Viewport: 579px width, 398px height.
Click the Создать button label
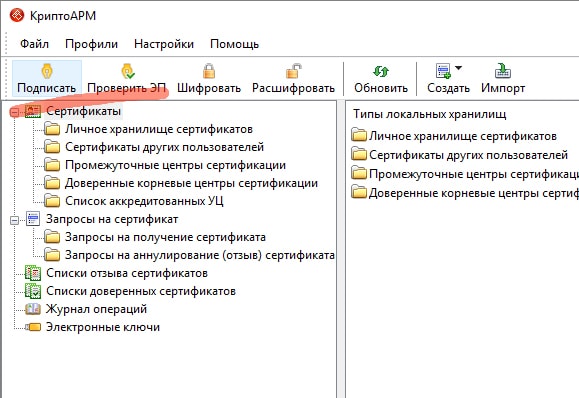tap(448, 88)
